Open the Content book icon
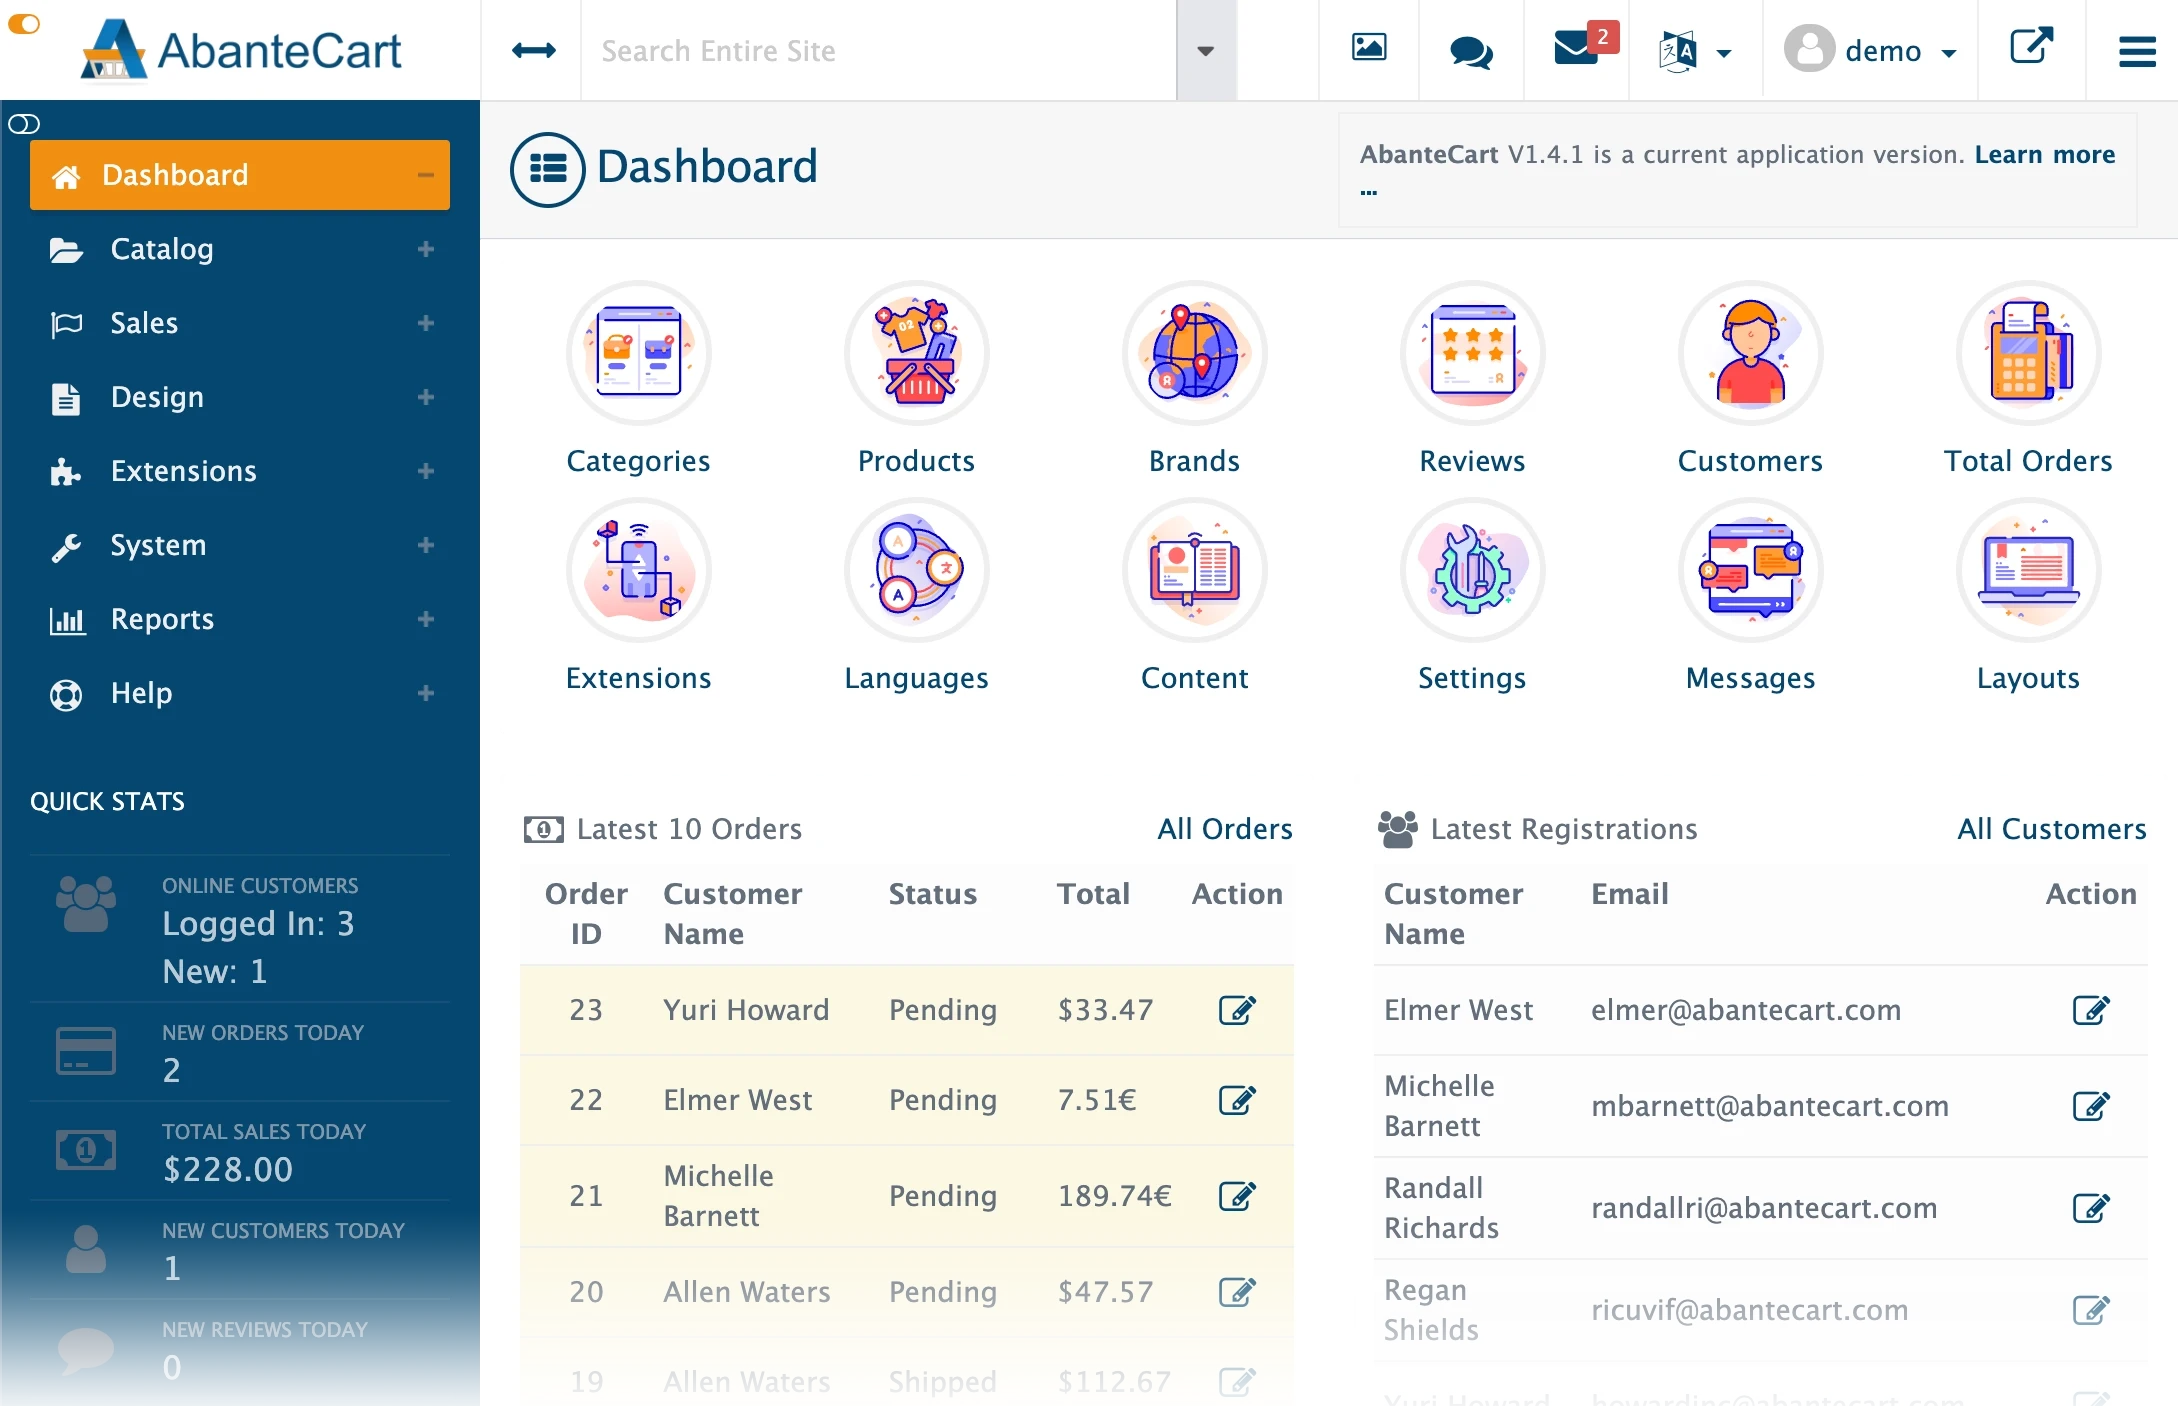The image size is (2178, 1406). (1194, 570)
